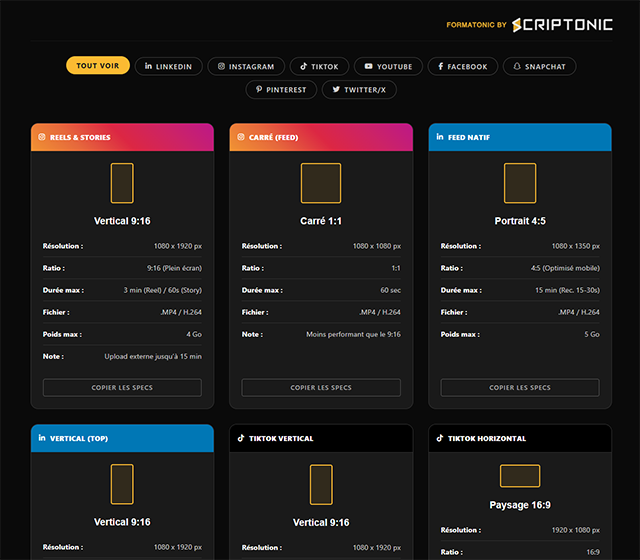This screenshot has width=640, height=560.
Task: Filter formats by Instagram
Action: [x=246, y=66]
